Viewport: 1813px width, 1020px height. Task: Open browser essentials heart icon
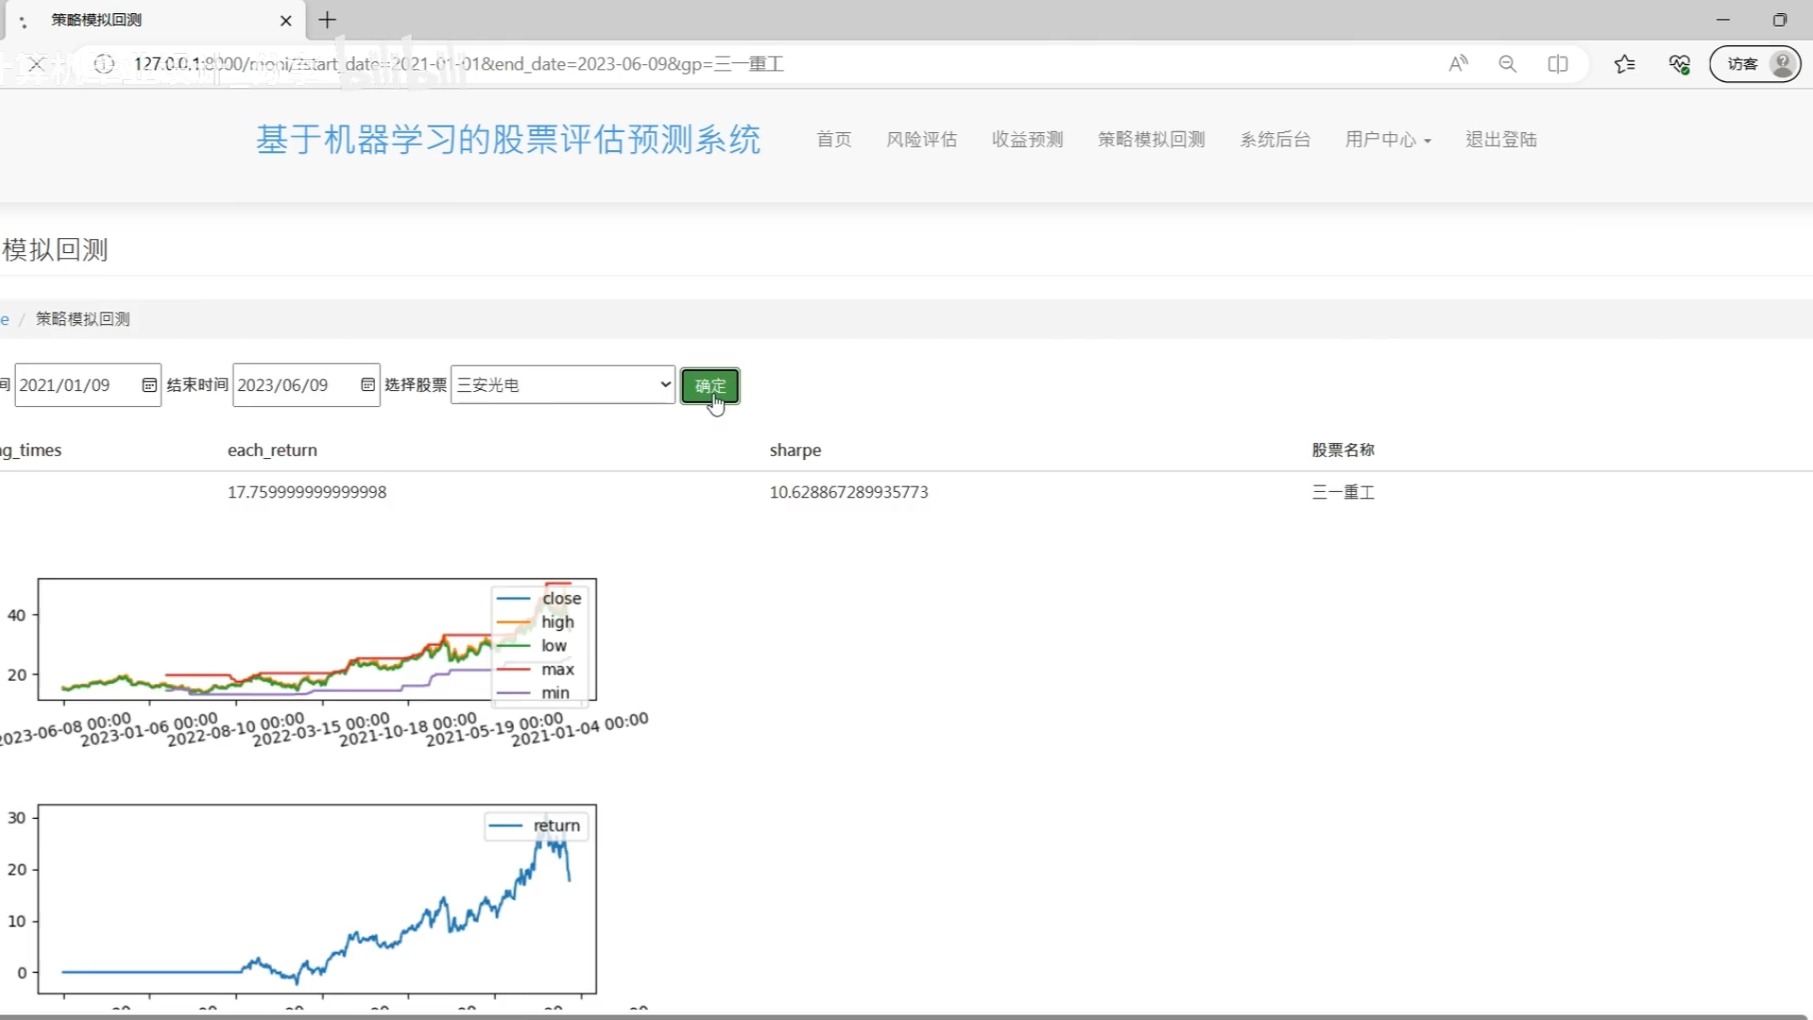1679,64
